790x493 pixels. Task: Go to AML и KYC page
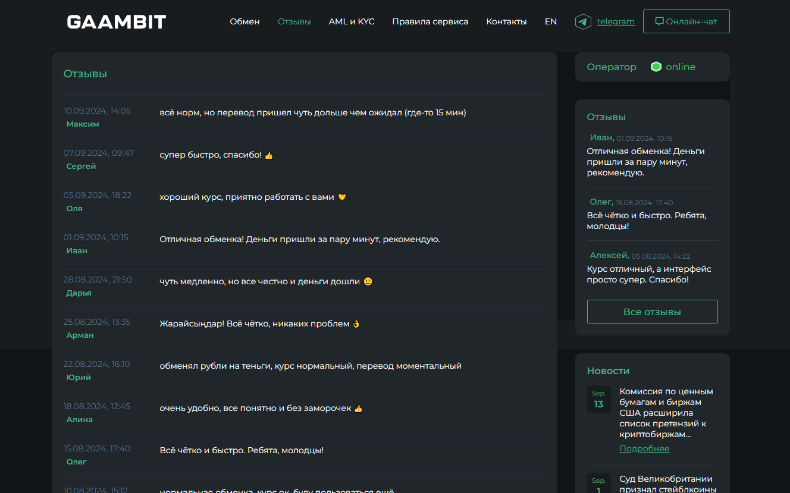pyautogui.click(x=351, y=22)
